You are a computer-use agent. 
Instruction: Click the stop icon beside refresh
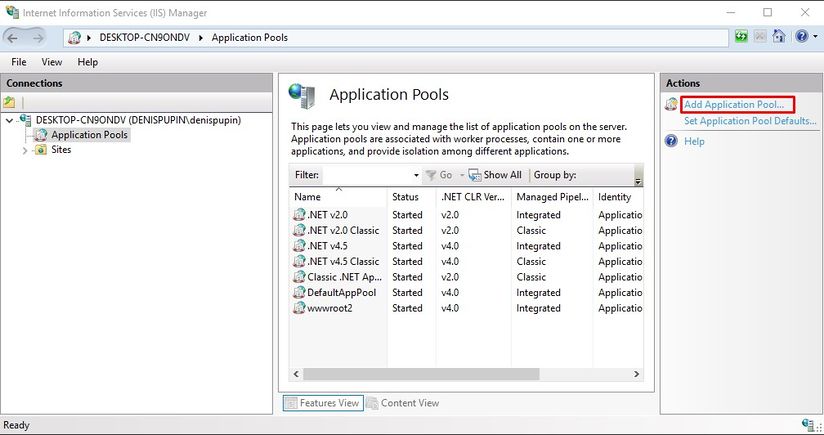760,37
